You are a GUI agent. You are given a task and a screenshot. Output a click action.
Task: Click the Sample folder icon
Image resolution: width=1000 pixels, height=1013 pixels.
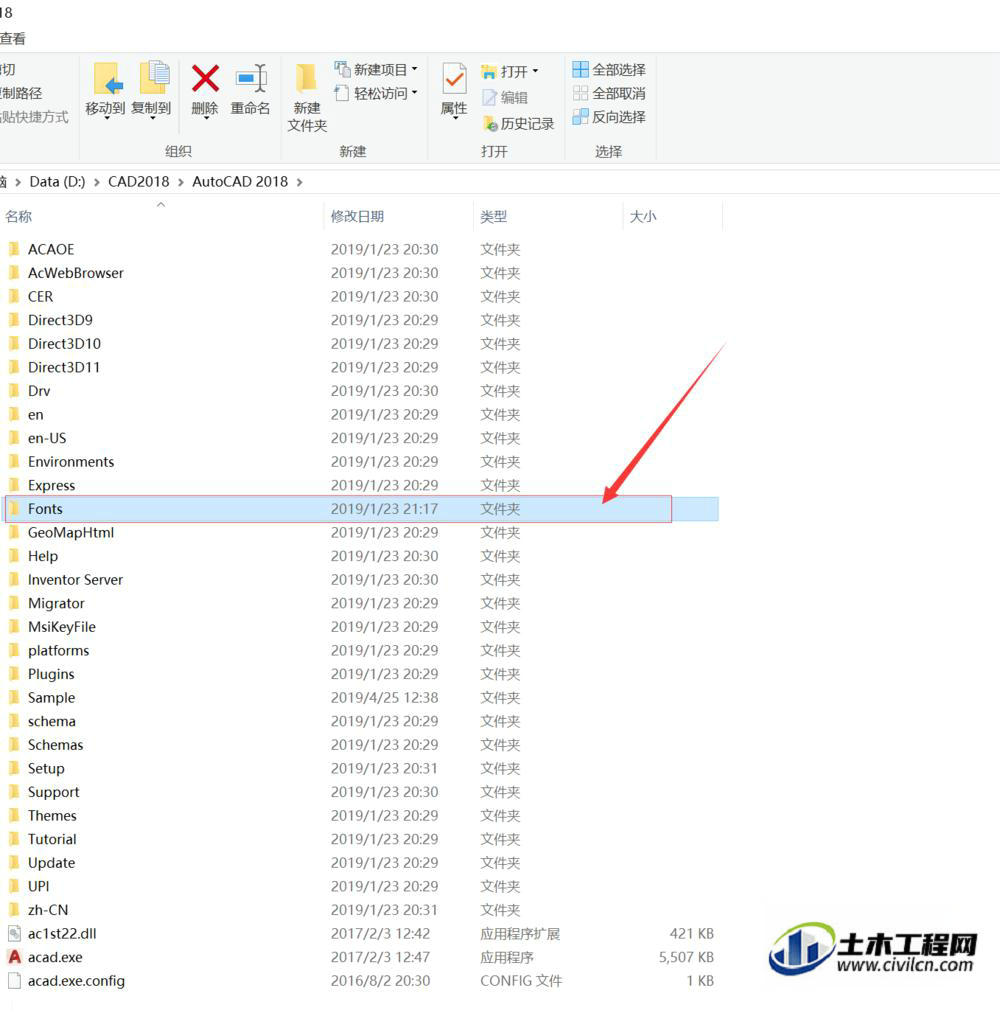(x=14, y=697)
